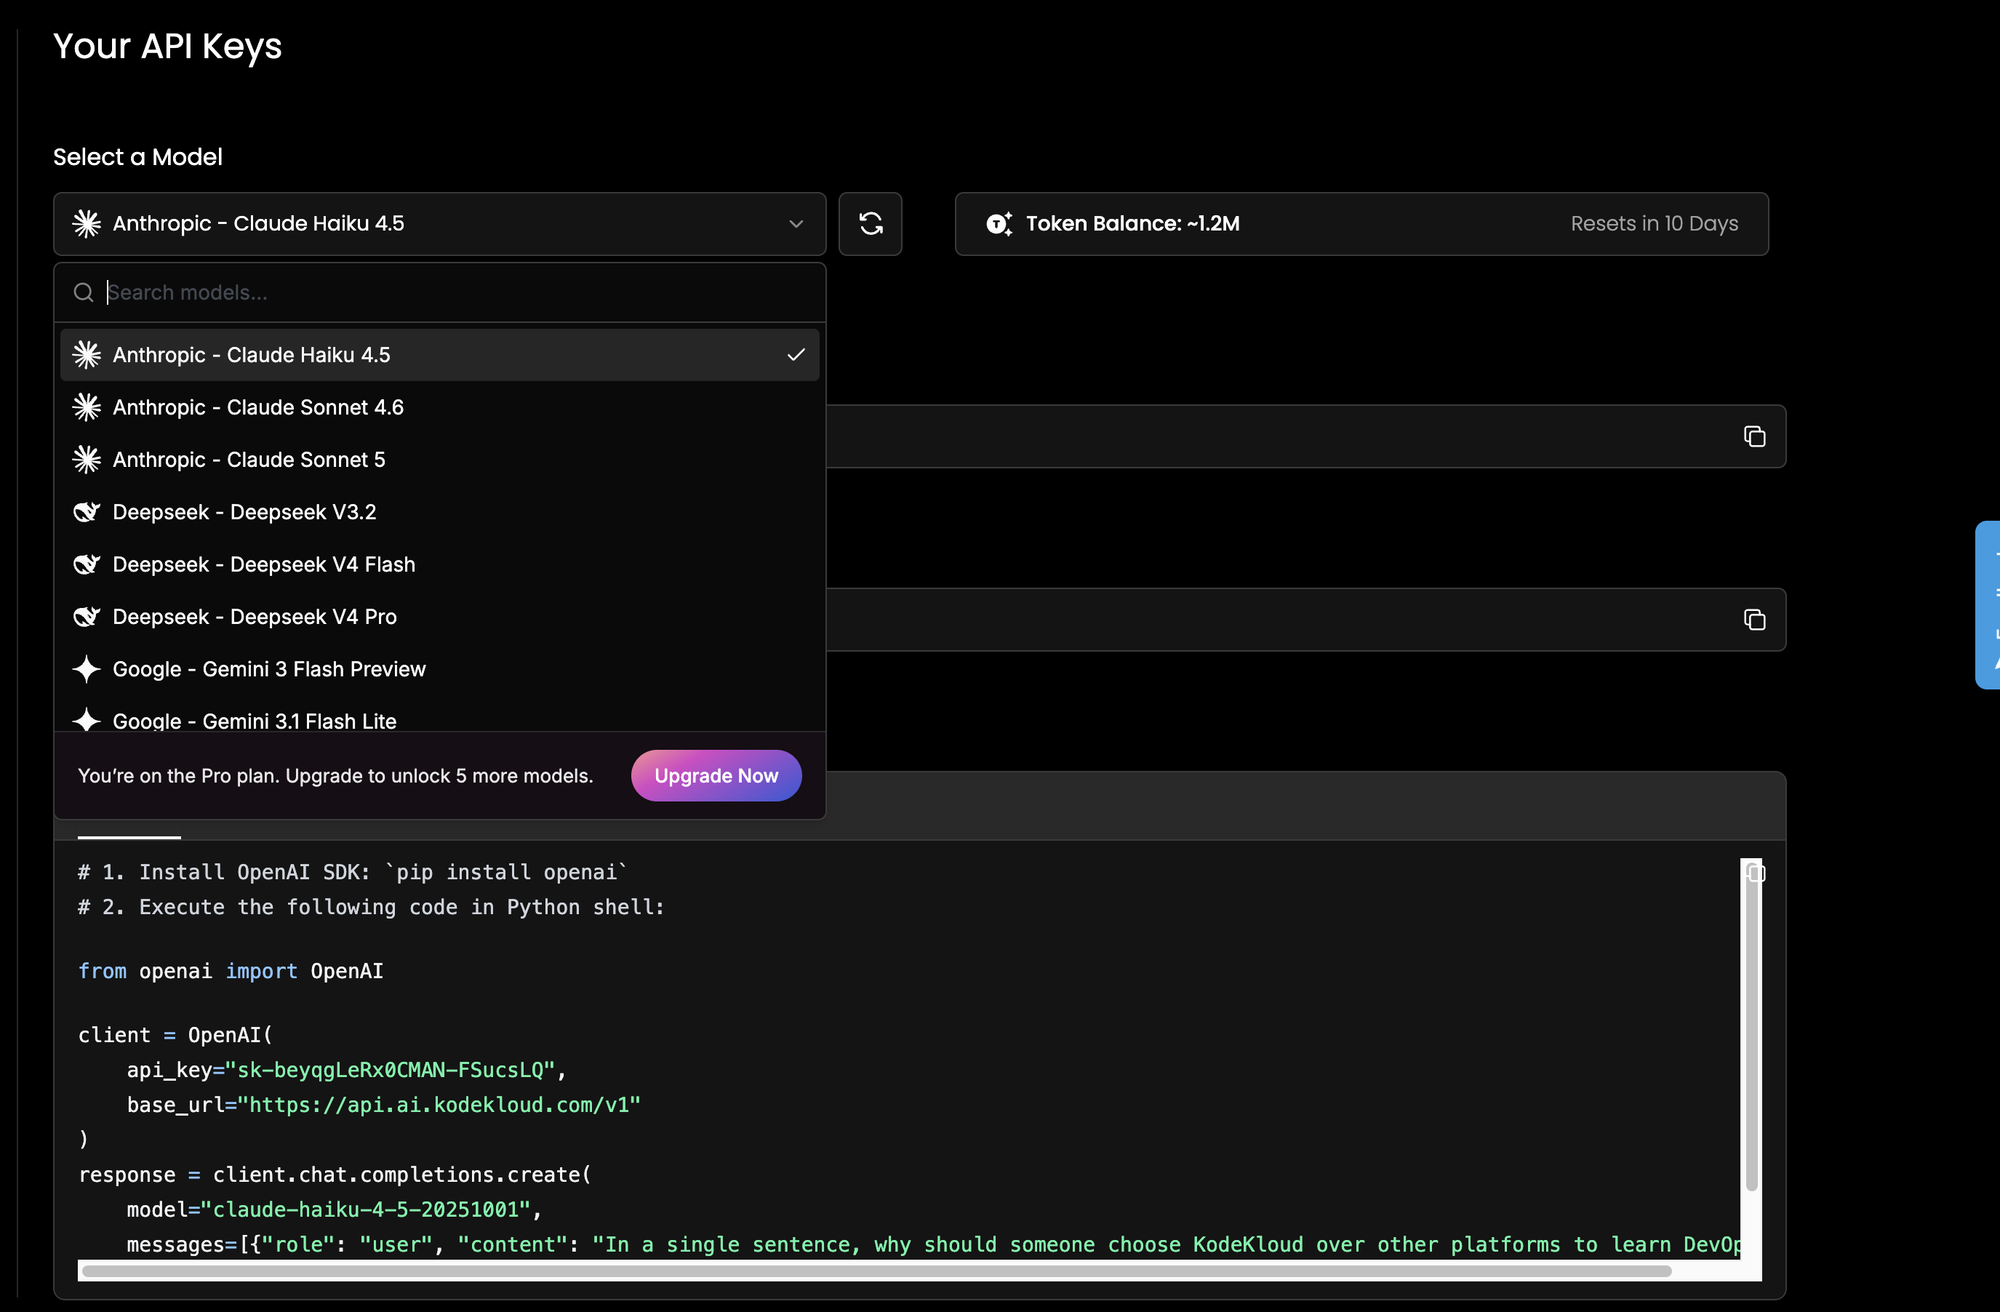Viewport: 2000px width, 1312px height.
Task: Open the Anthropic - Claude Haiku 4.5 selector box
Action: 440,224
